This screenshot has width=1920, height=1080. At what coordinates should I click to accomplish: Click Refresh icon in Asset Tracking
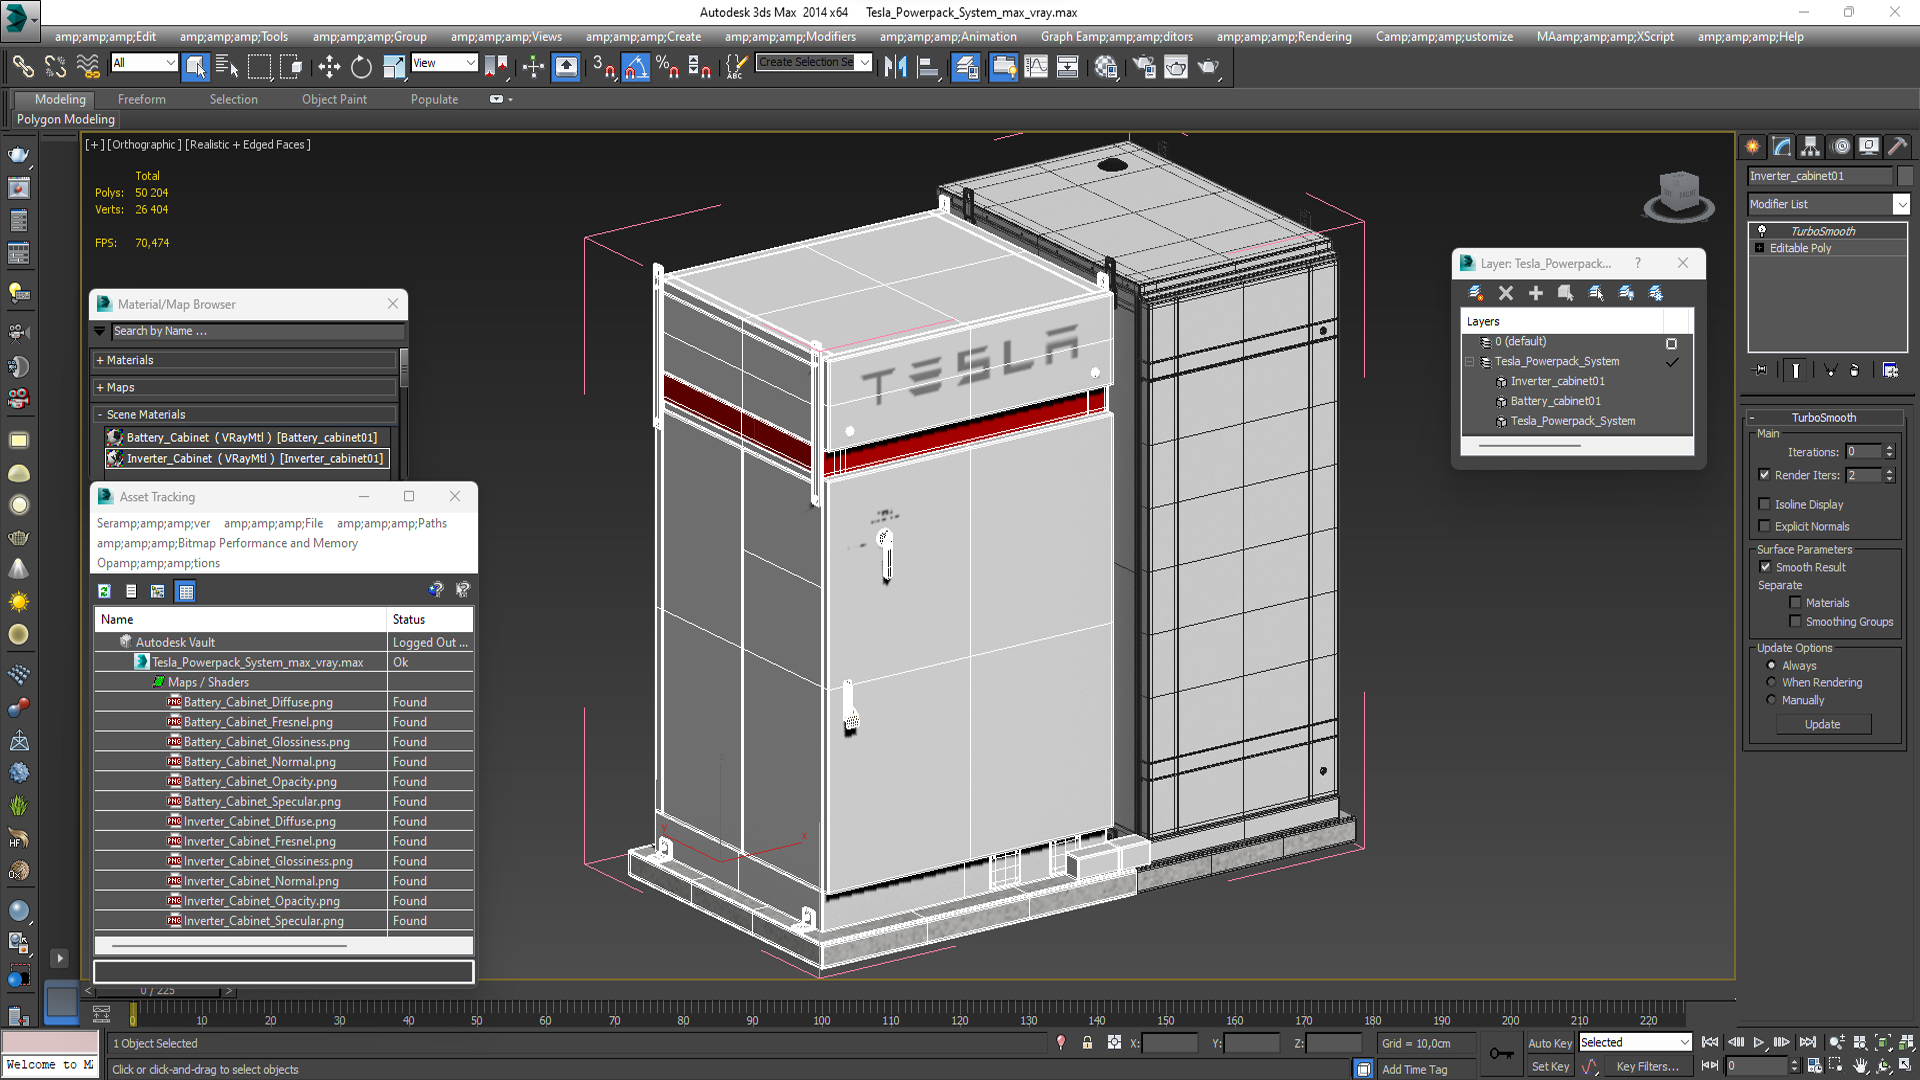[104, 591]
